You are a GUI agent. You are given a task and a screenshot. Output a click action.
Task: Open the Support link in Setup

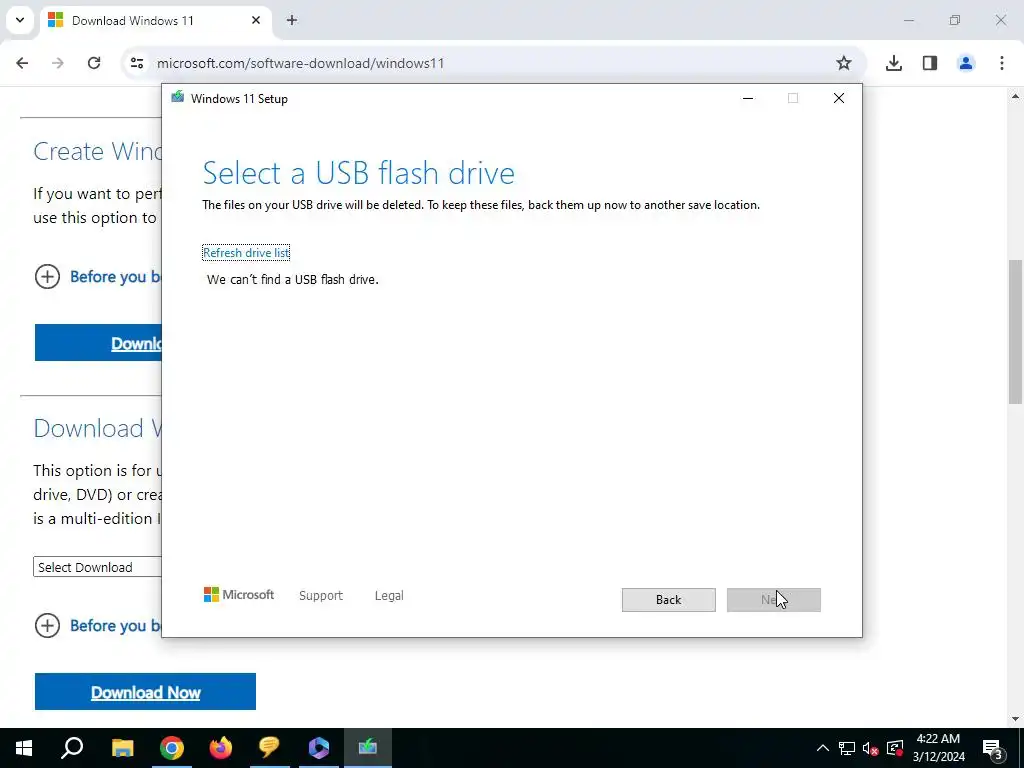tap(321, 596)
